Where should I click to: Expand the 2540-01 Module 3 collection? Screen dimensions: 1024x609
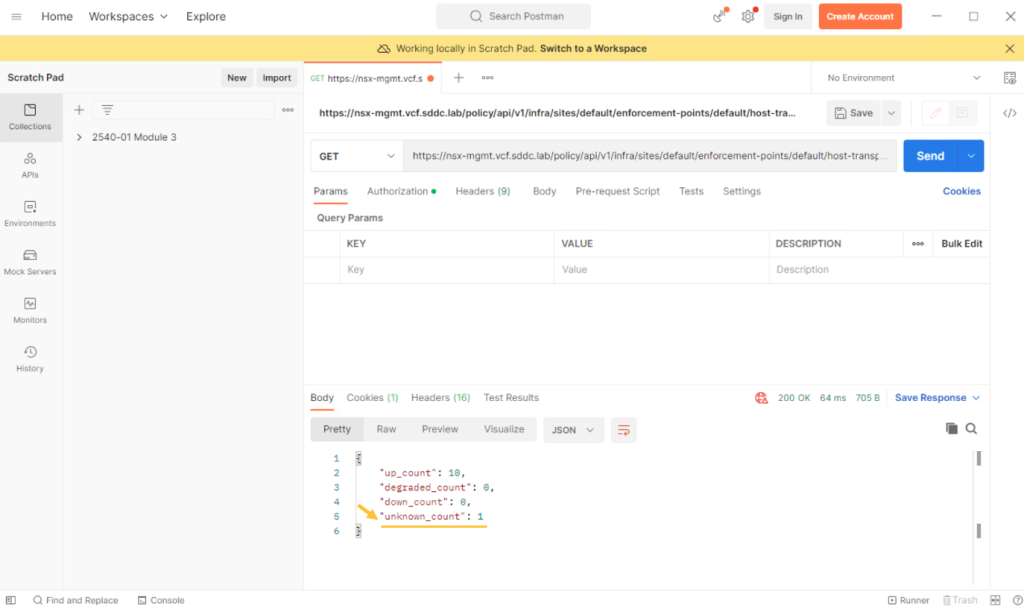click(79, 137)
